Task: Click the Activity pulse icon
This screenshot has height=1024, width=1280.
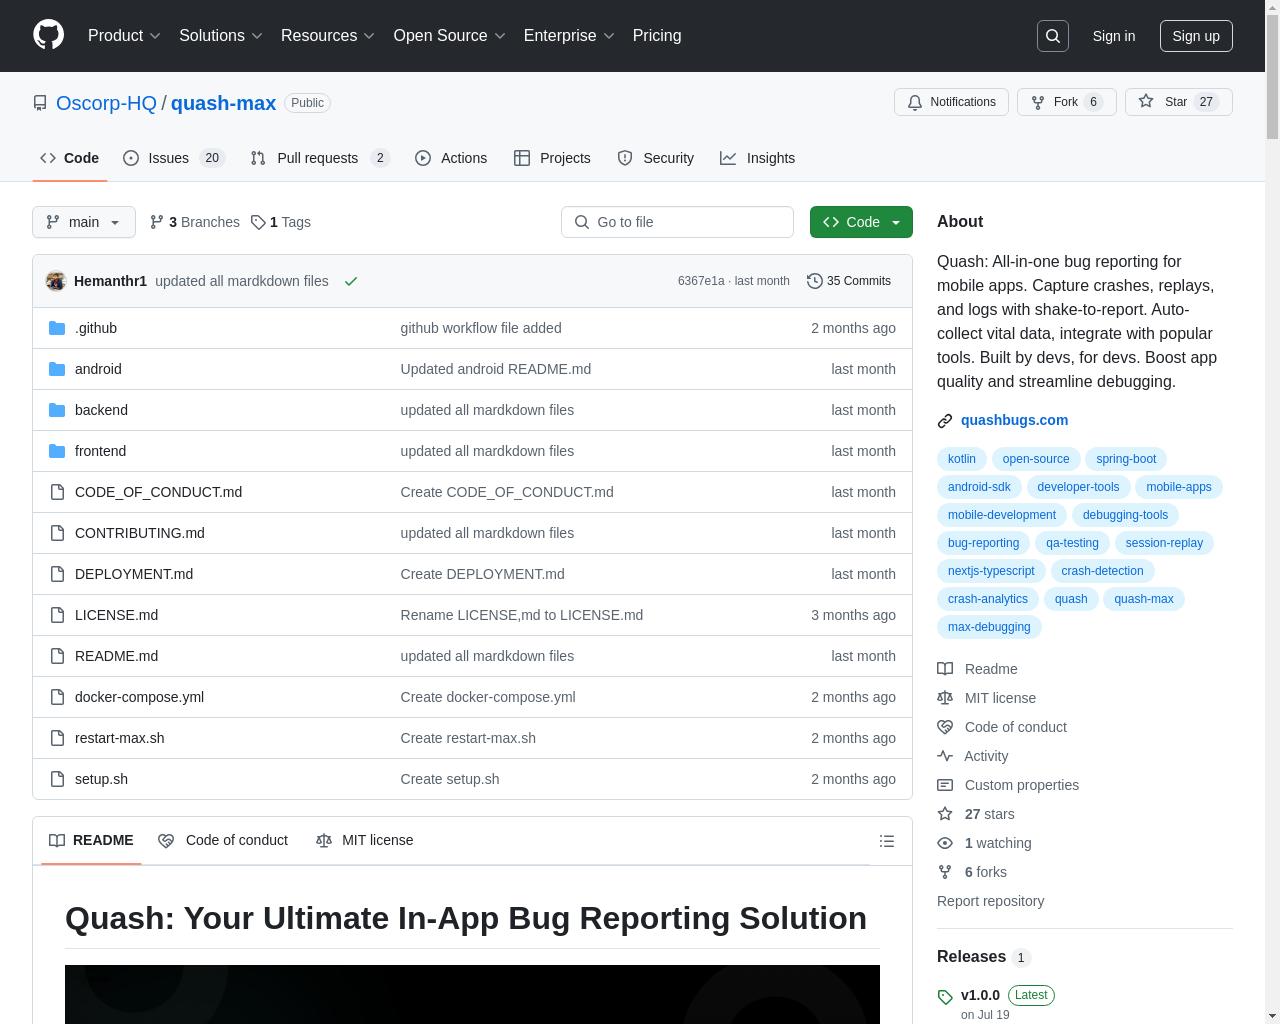Action: pyautogui.click(x=945, y=756)
